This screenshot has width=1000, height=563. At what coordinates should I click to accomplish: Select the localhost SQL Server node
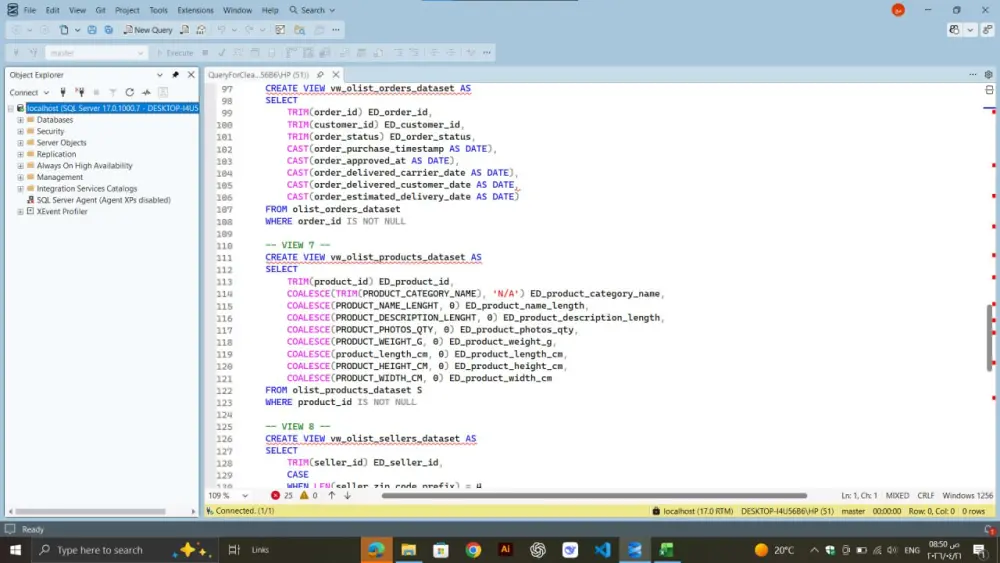tap(112, 108)
